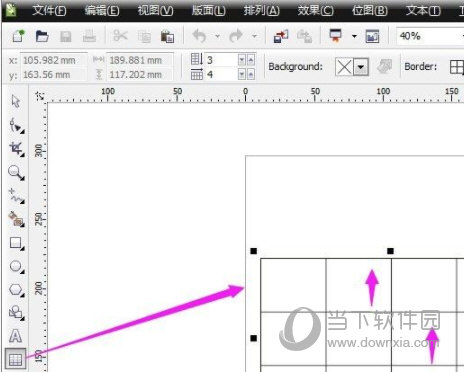The image size is (464, 372).
Task: Click the Border selection icon
Action: (x=456, y=67)
